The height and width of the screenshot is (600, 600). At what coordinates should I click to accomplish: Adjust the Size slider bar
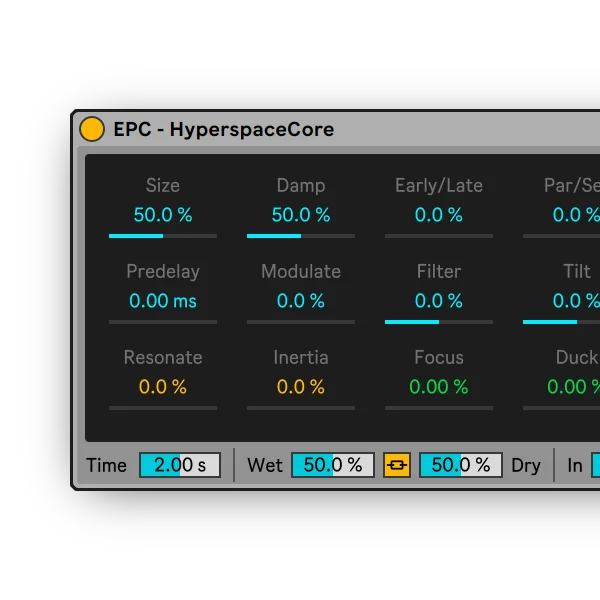tap(163, 236)
